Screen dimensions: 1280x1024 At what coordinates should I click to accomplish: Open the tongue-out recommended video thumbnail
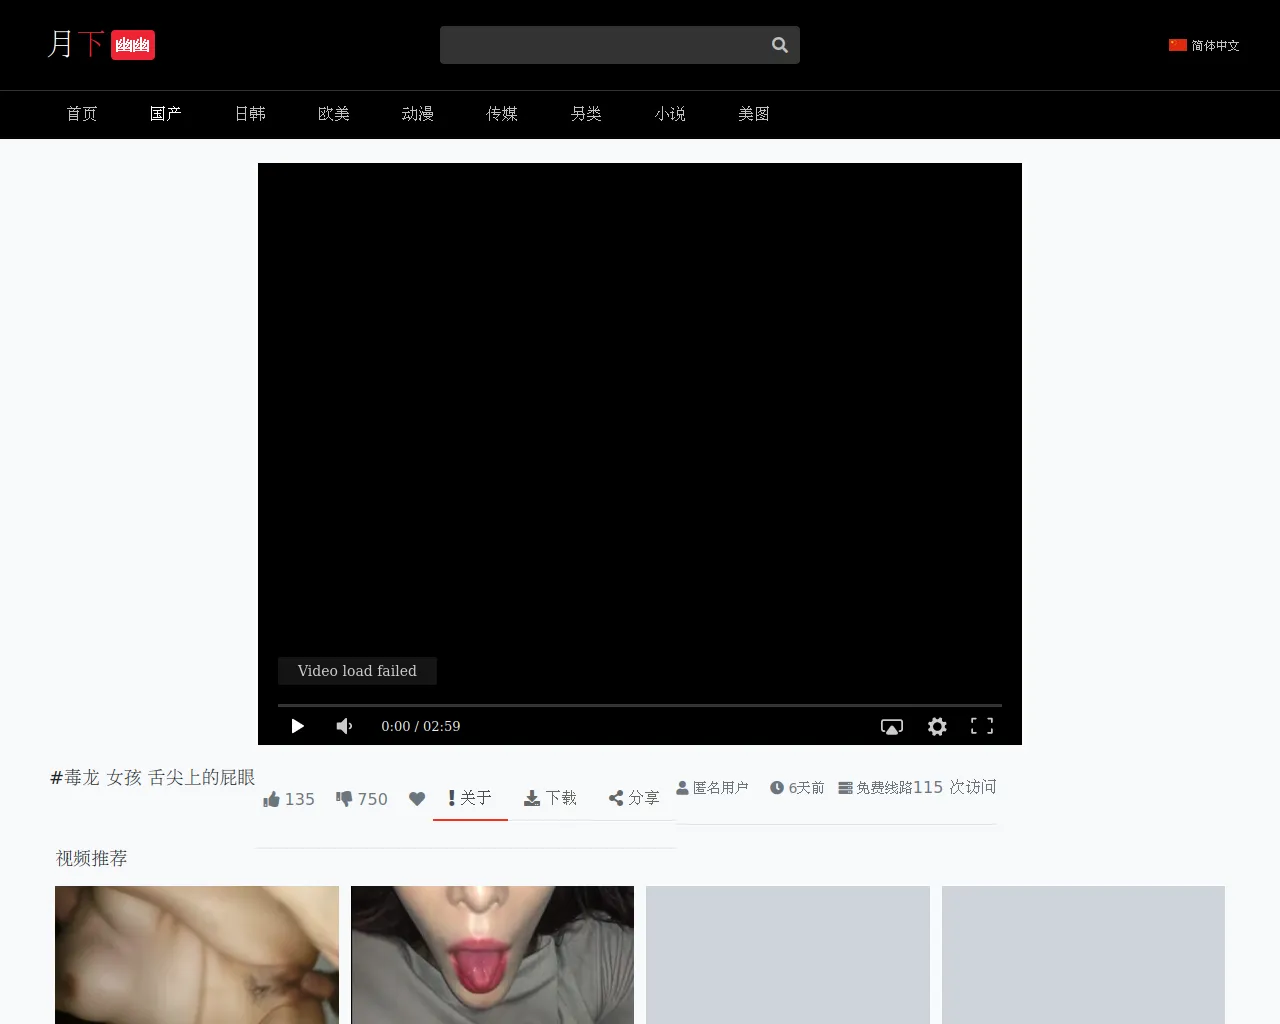pos(492,954)
